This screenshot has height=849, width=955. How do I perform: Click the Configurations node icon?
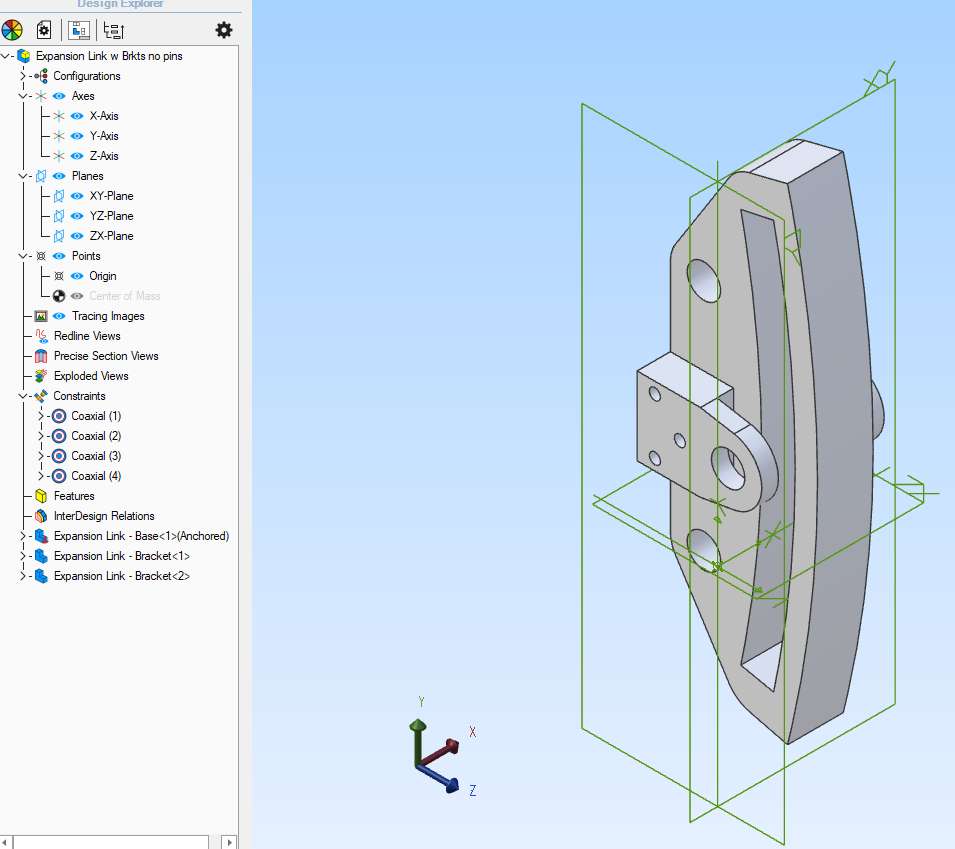click(41, 76)
